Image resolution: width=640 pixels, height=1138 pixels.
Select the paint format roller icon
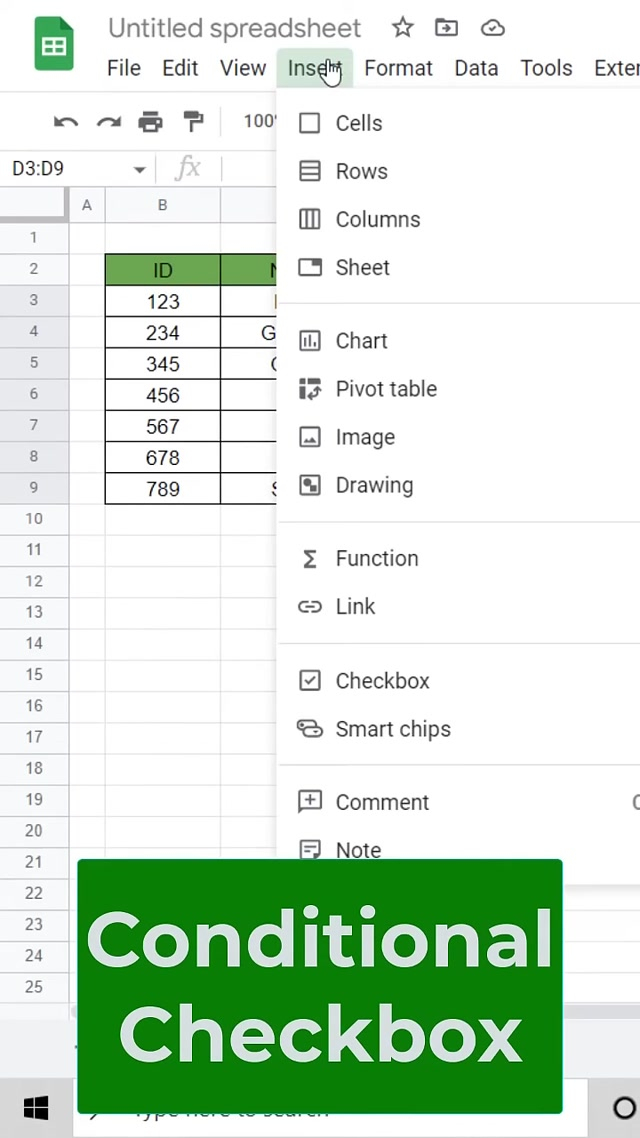click(193, 122)
